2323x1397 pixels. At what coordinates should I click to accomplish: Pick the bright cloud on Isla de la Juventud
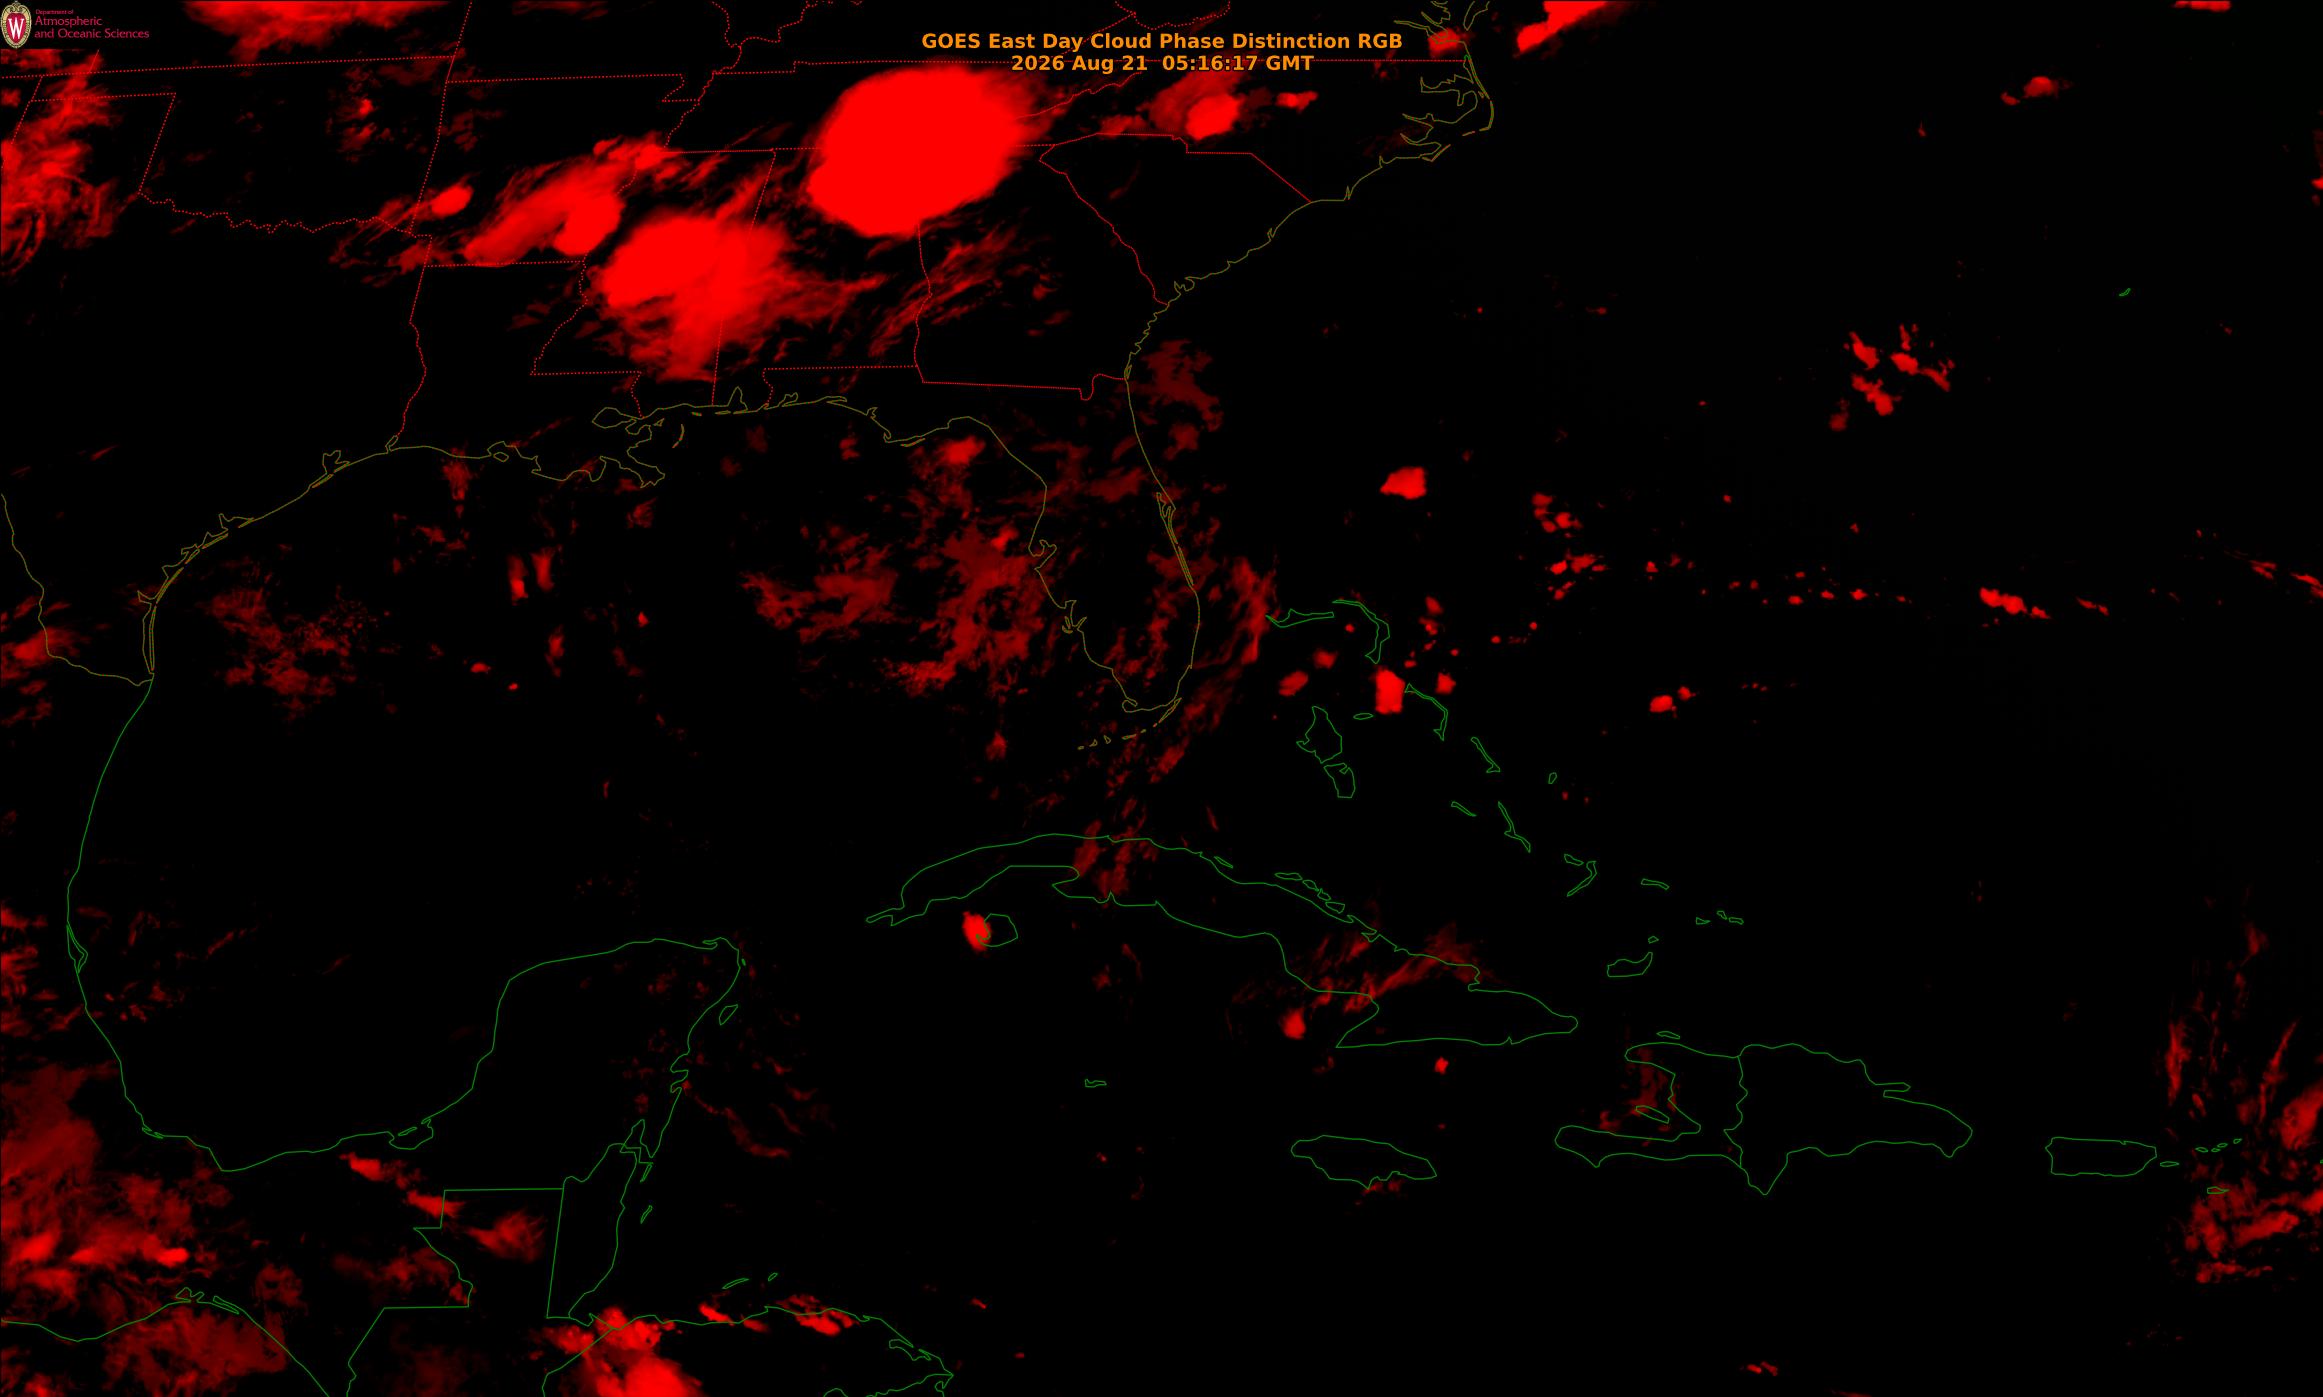(x=975, y=931)
